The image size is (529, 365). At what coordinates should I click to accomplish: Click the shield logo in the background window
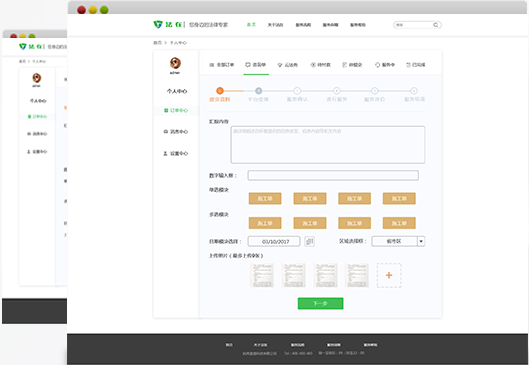tap(23, 47)
